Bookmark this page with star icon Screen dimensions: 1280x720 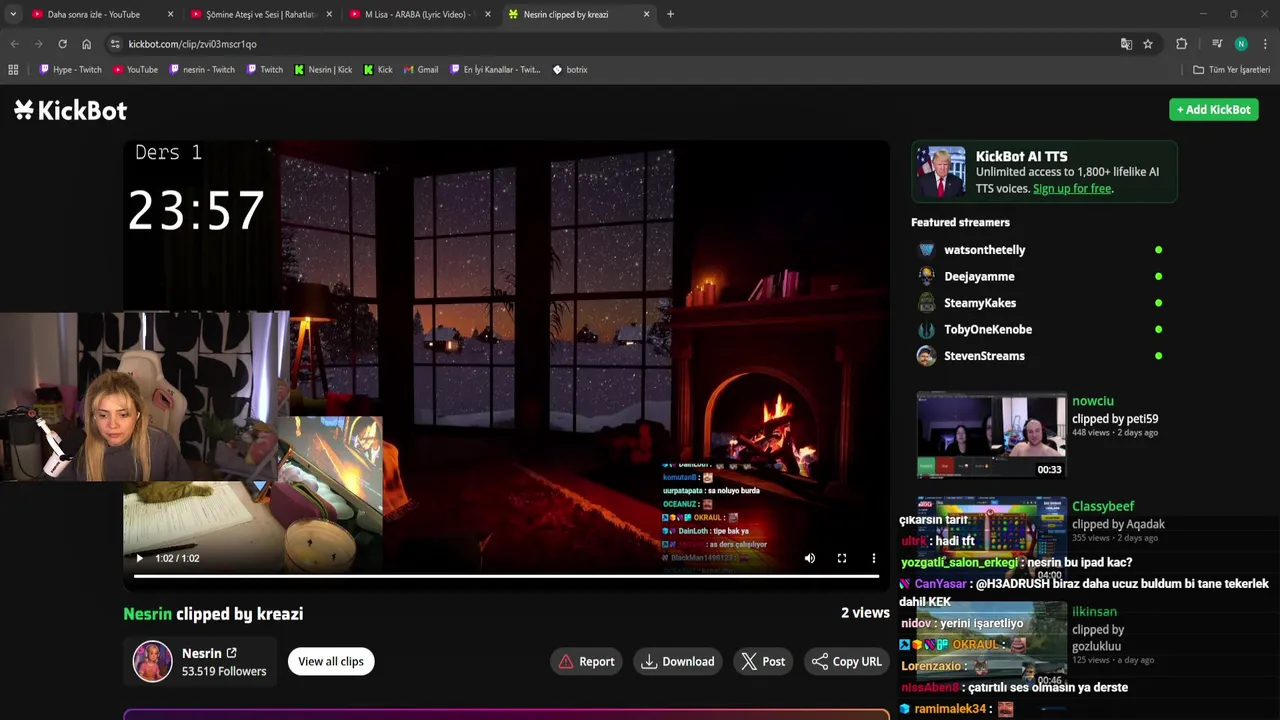[1148, 44]
